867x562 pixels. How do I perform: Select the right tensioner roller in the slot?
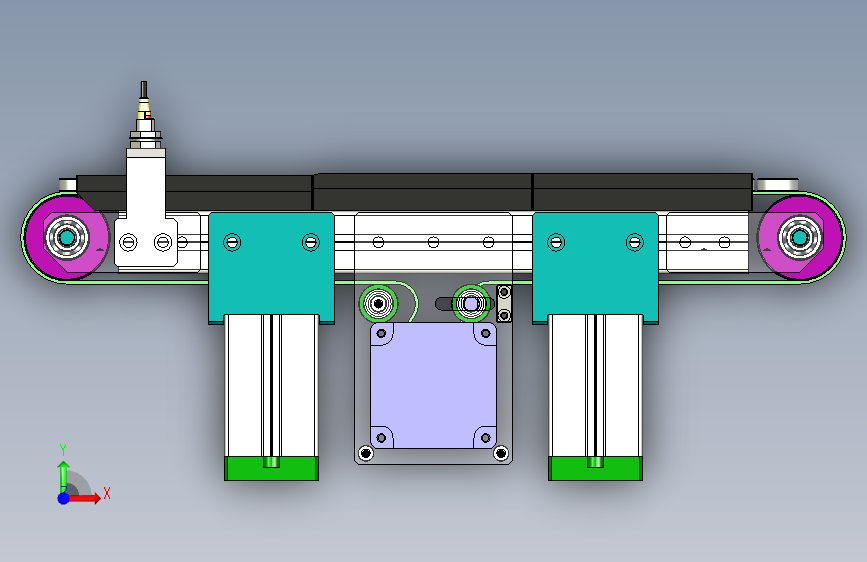(471, 304)
